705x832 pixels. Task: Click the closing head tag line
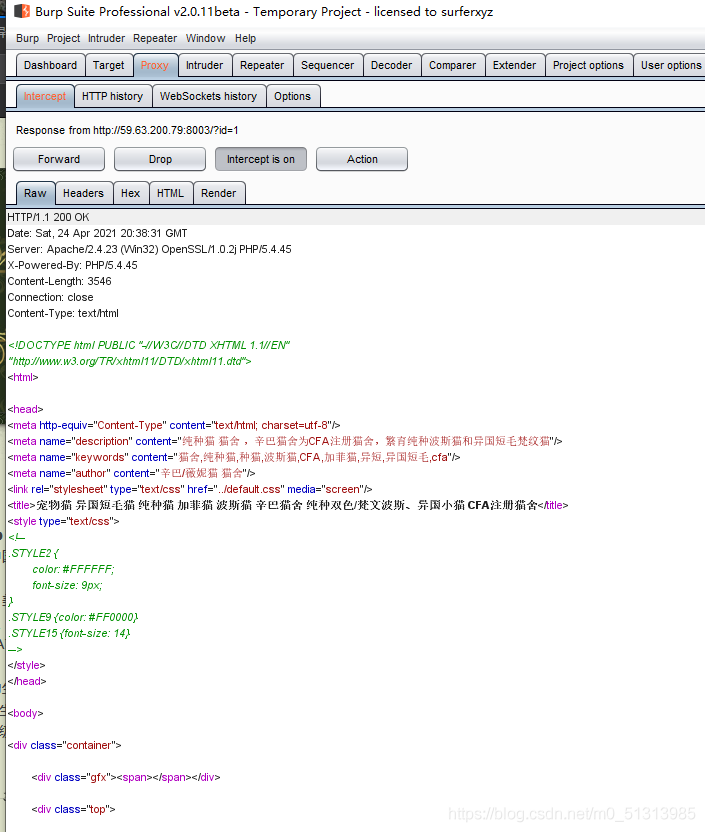pos(27,681)
